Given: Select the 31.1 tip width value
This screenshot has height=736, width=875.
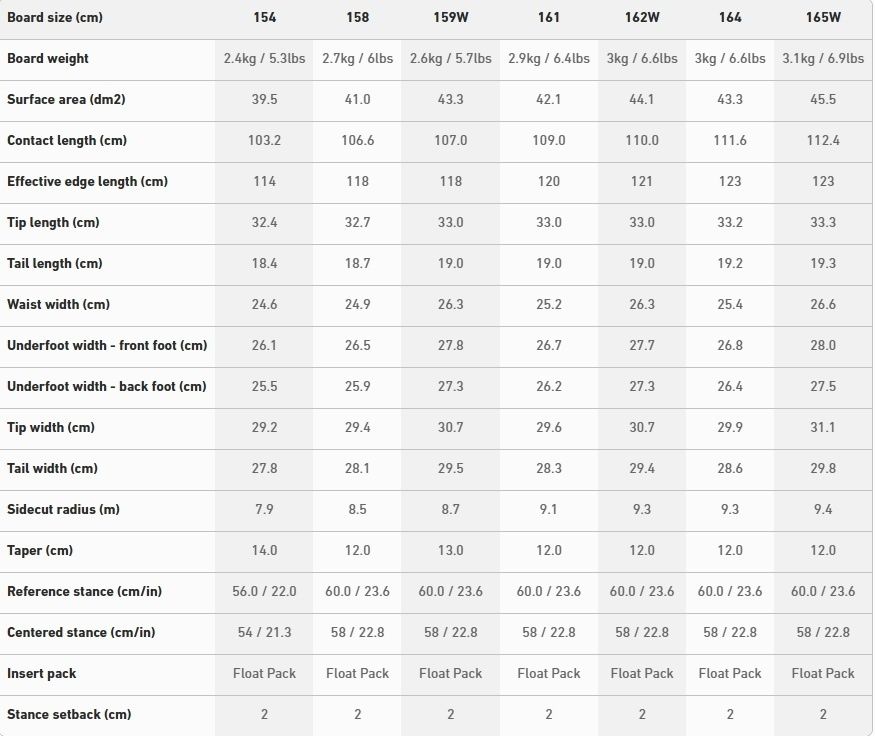Looking at the screenshot, I should (x=823, y=428).
